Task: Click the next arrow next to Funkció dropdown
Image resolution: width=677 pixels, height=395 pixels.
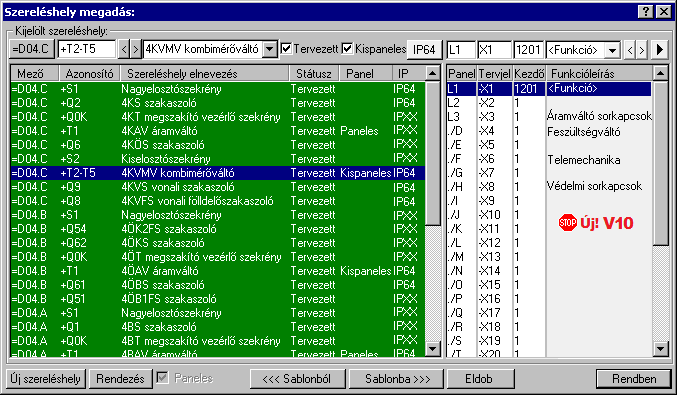Action: click(642, 50)
